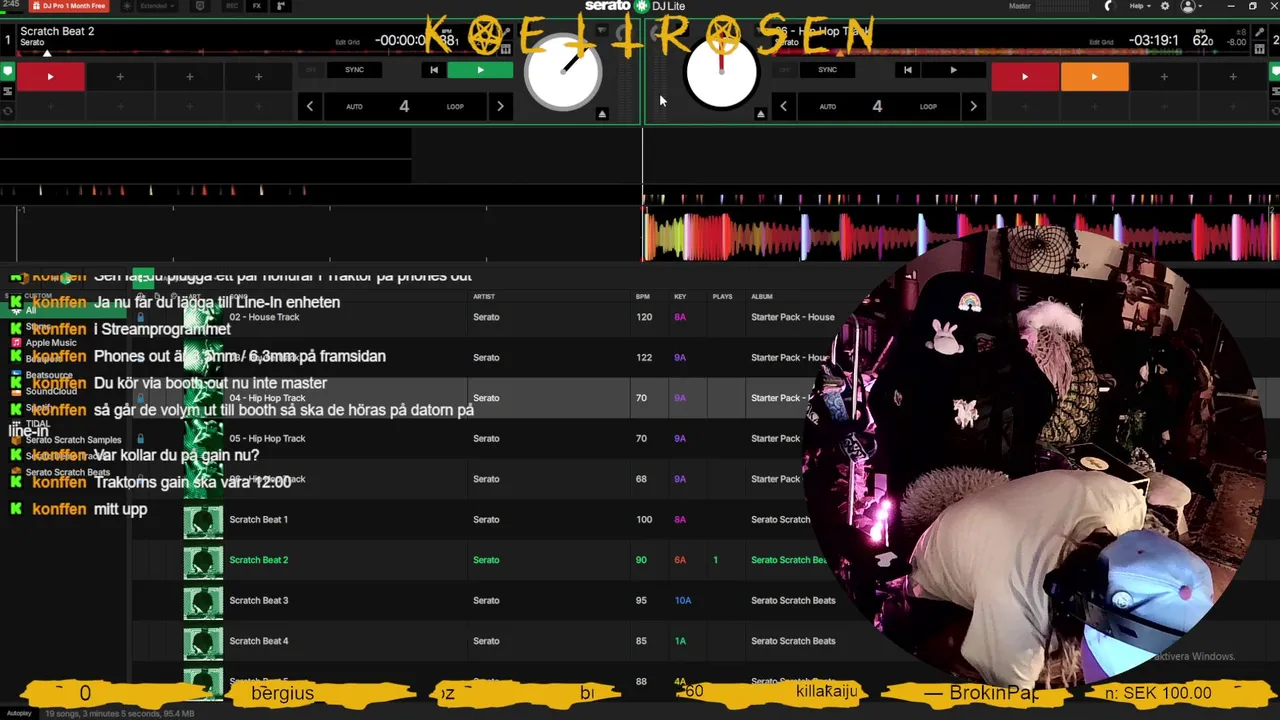Click Edit Grid on deck 2
The image size is (1280, 720).
coord(1101,42)
